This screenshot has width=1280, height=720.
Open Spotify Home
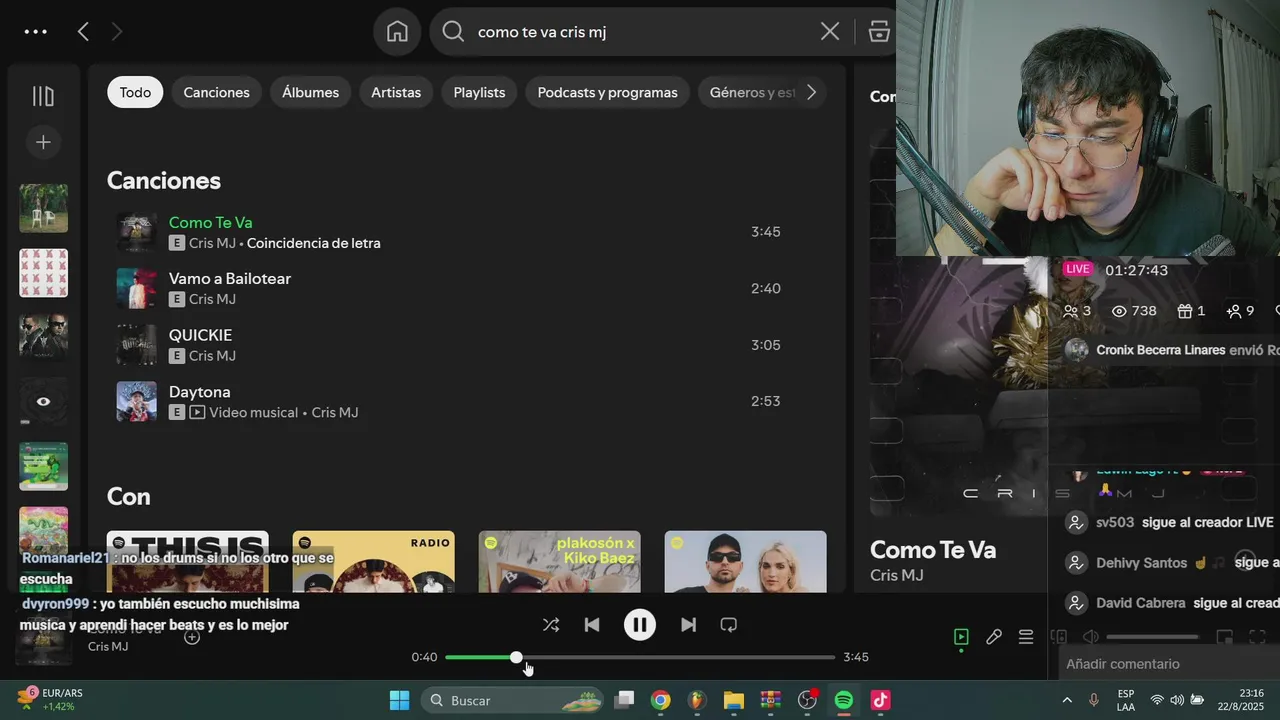(x=397, y=32)
